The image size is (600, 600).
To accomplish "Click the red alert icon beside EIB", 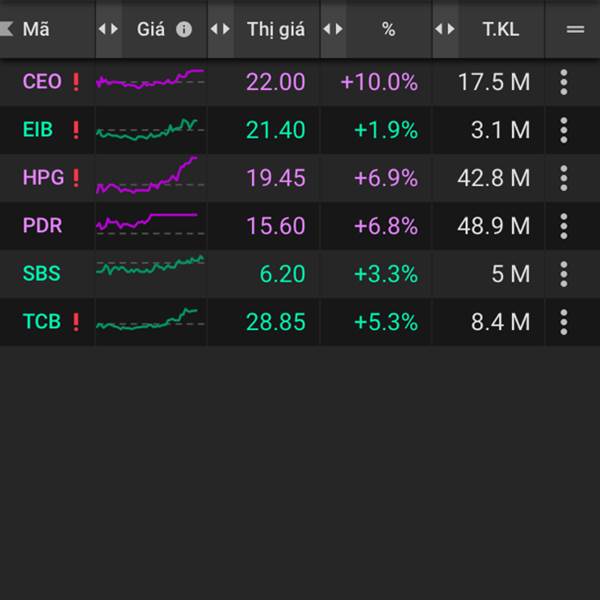I will (76, 130).
